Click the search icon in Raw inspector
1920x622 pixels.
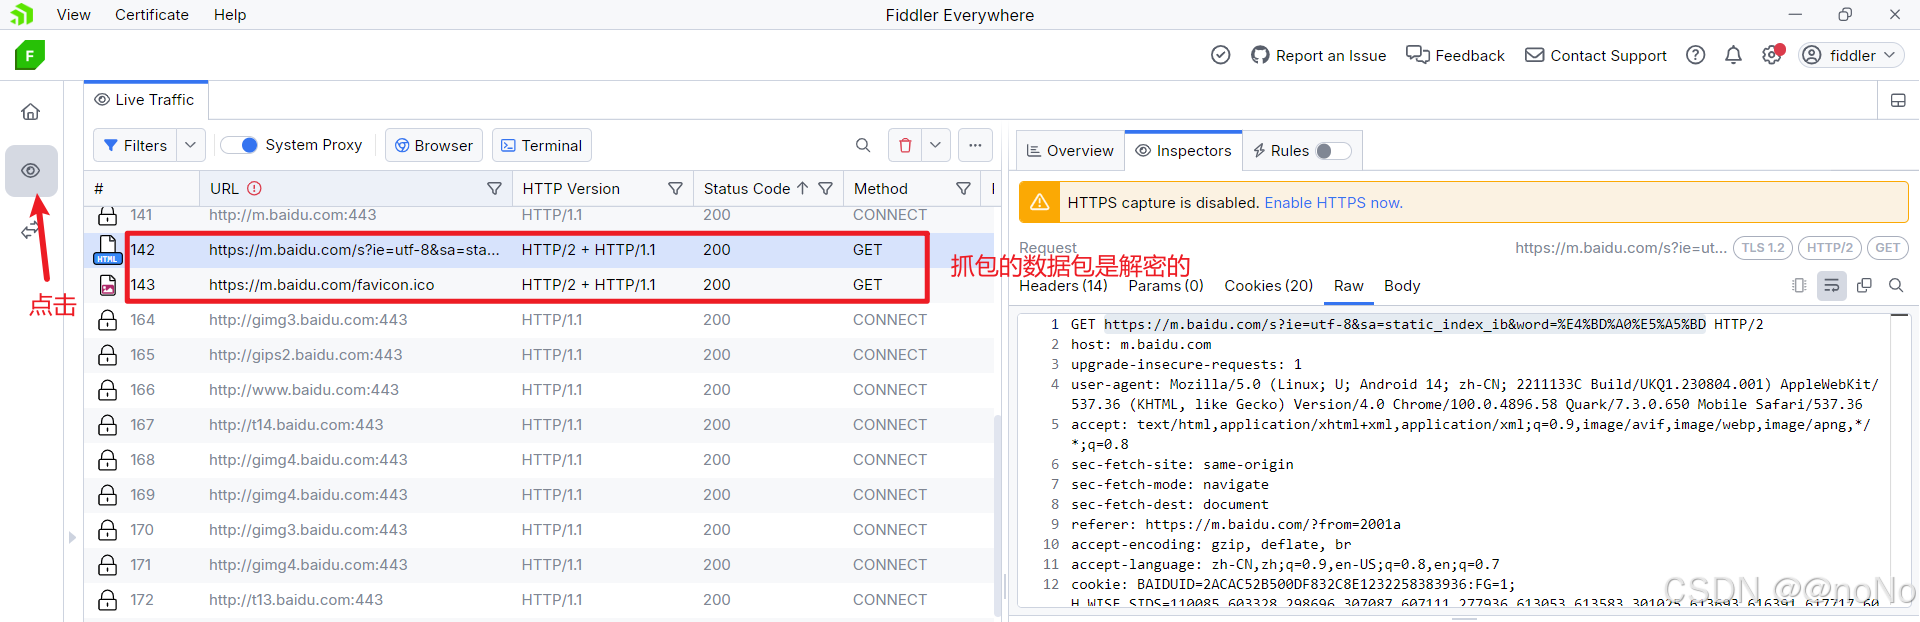coord(1896,286)
